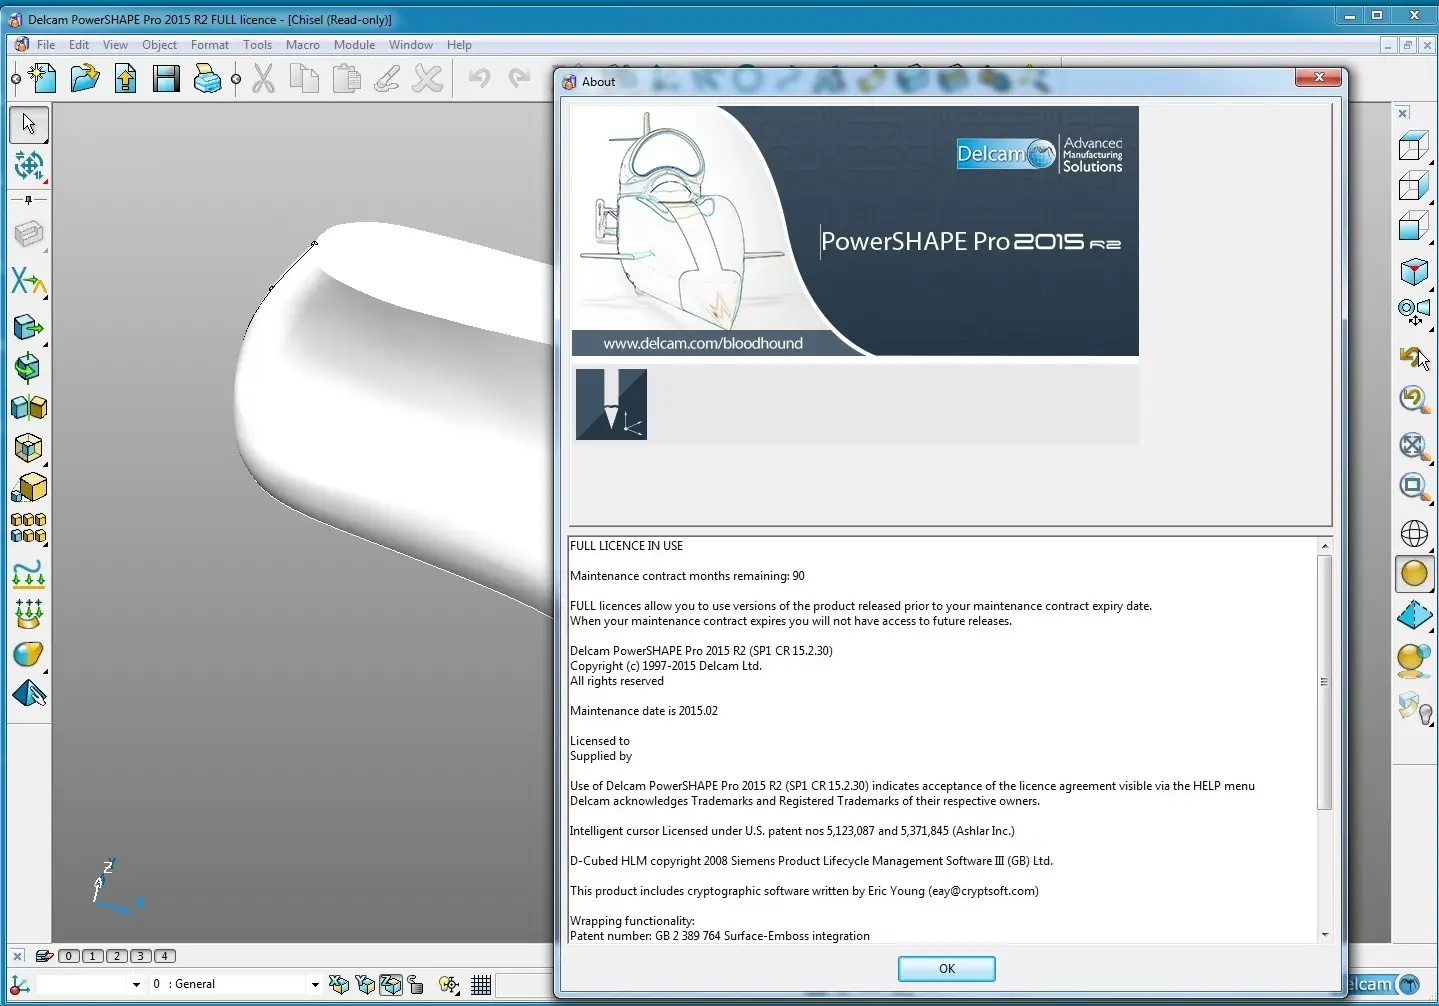1439x1006 pixels.
Task: Open a model with the folder icon
Action: pos(85,78)
